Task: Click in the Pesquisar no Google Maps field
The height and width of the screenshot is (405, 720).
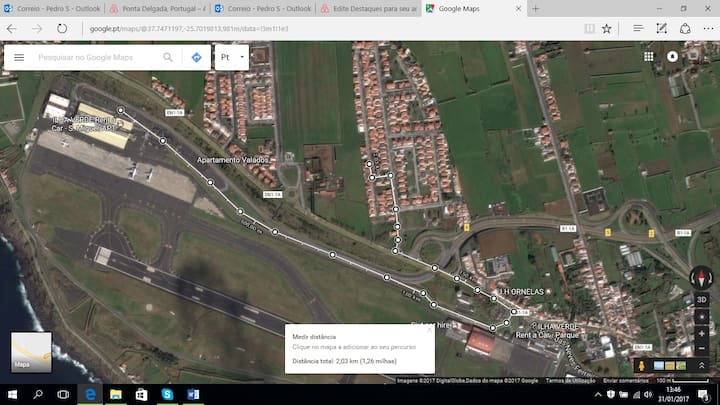Action: pos(95,58)
